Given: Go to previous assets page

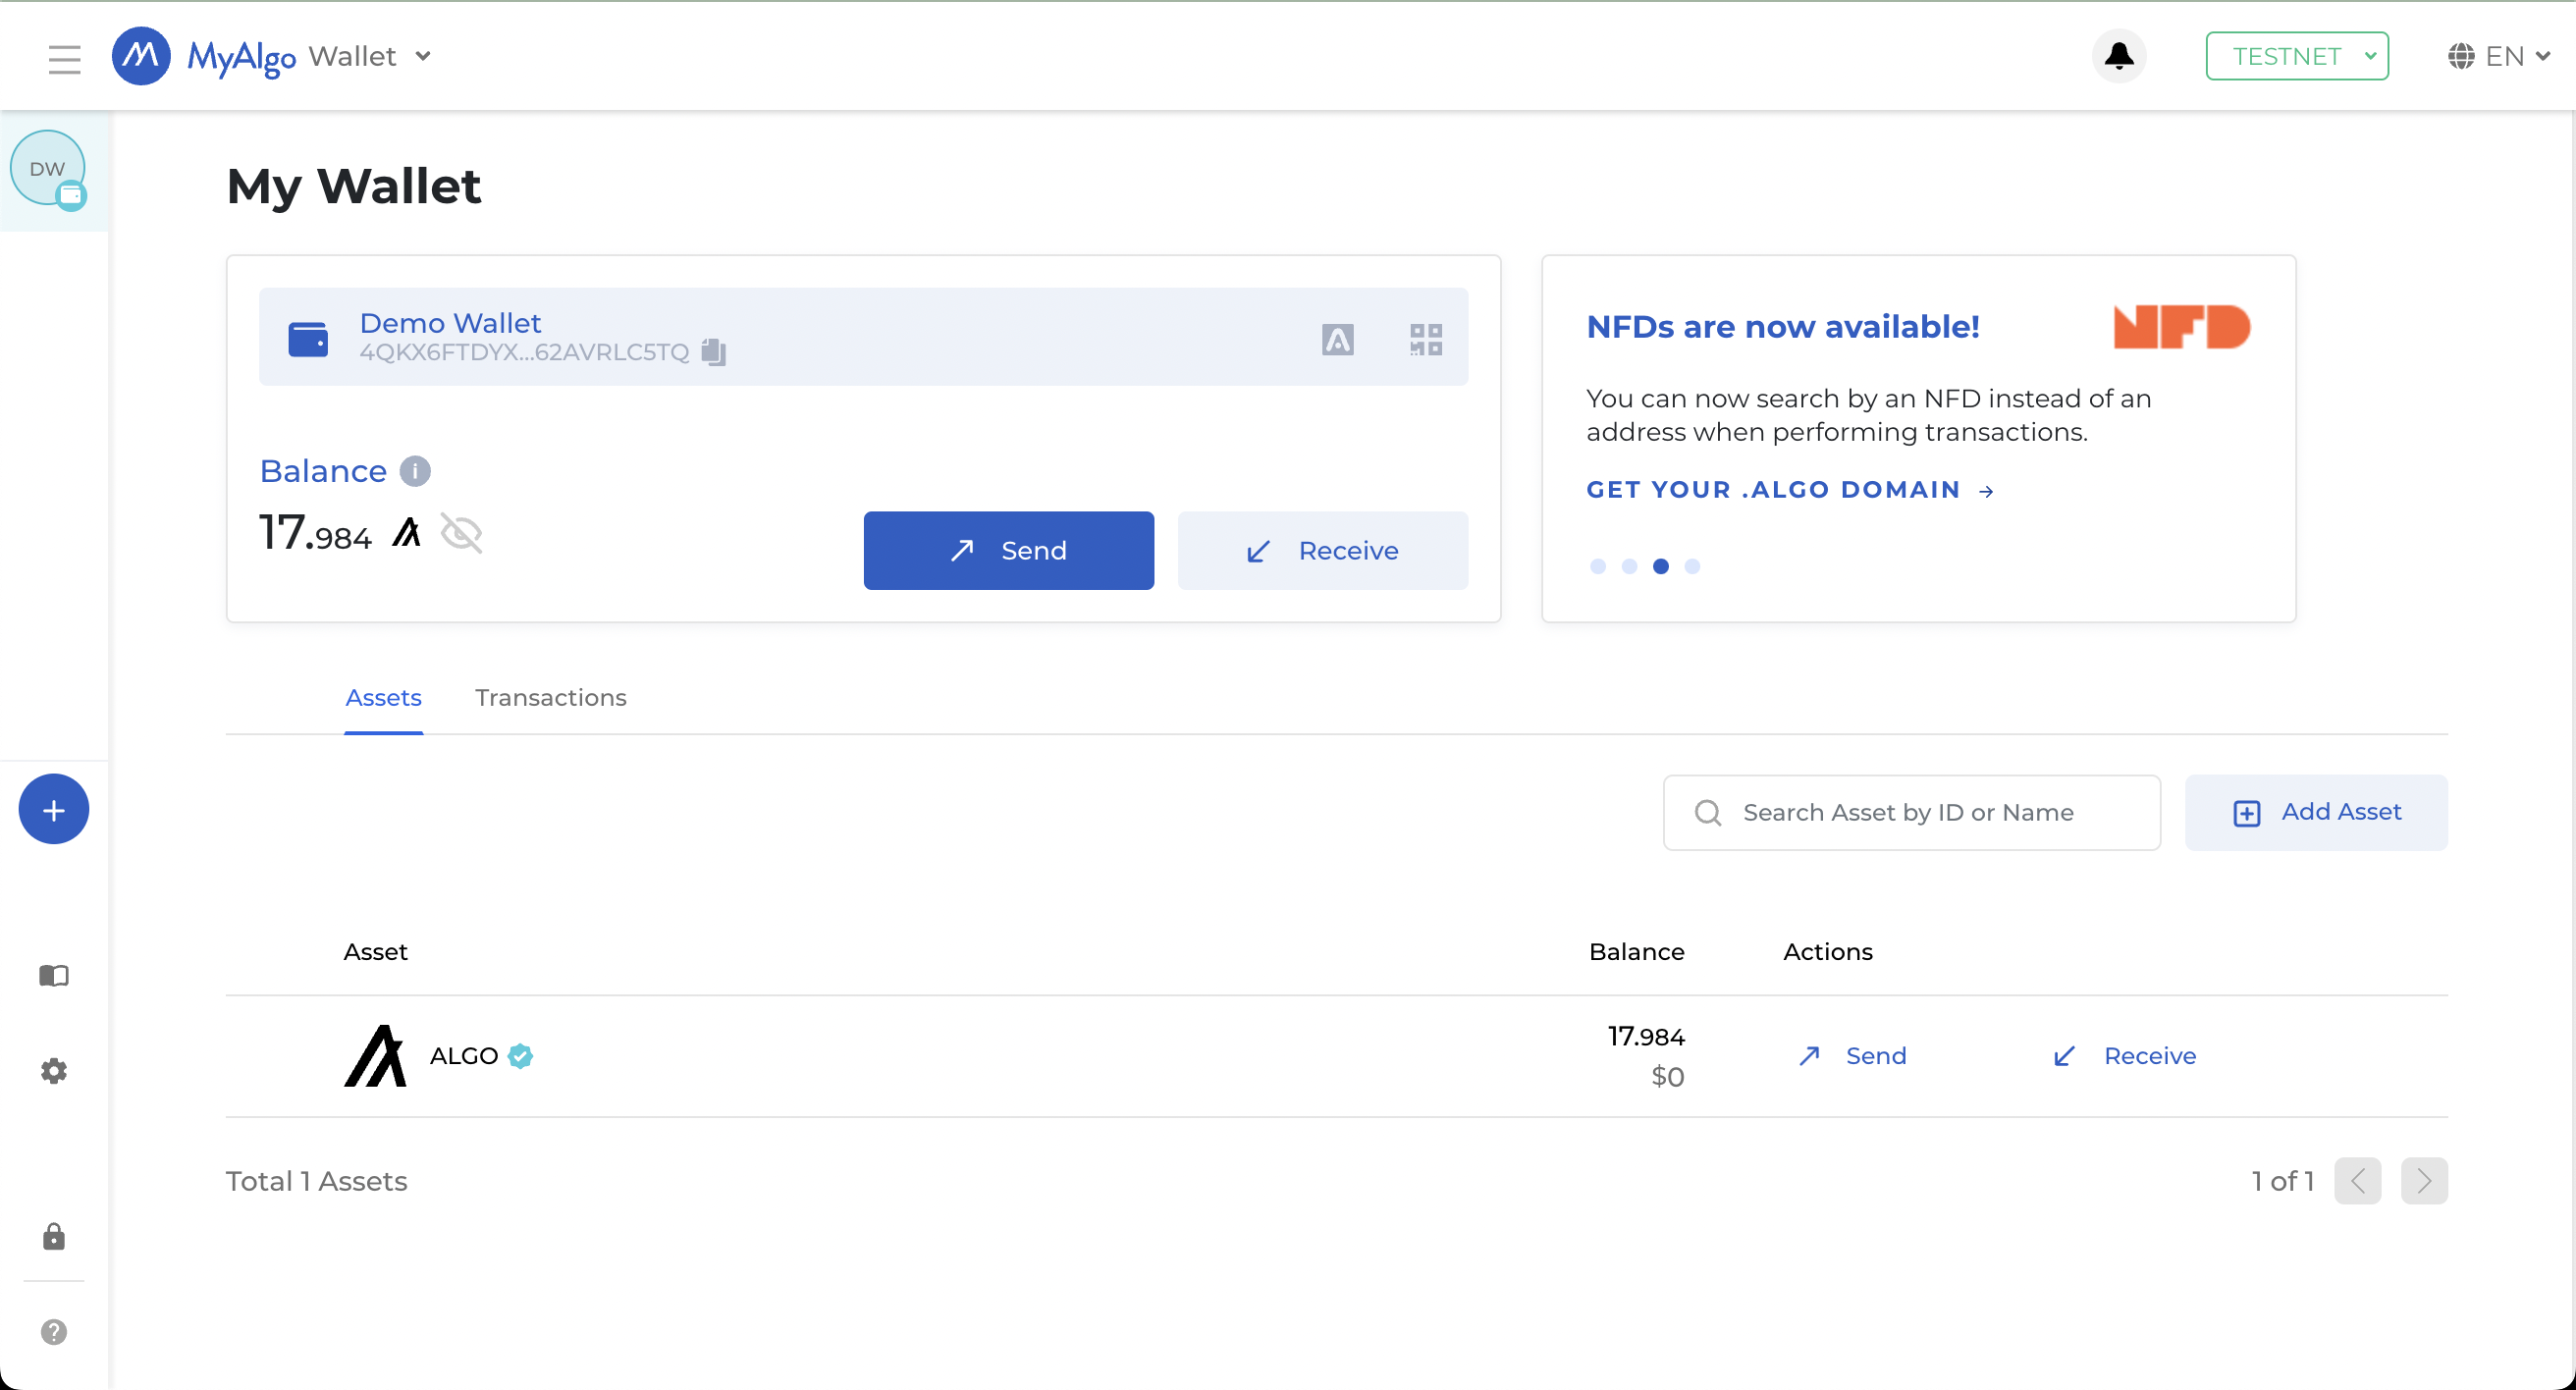Looking at the screenshot, I should [2357, 1181].
